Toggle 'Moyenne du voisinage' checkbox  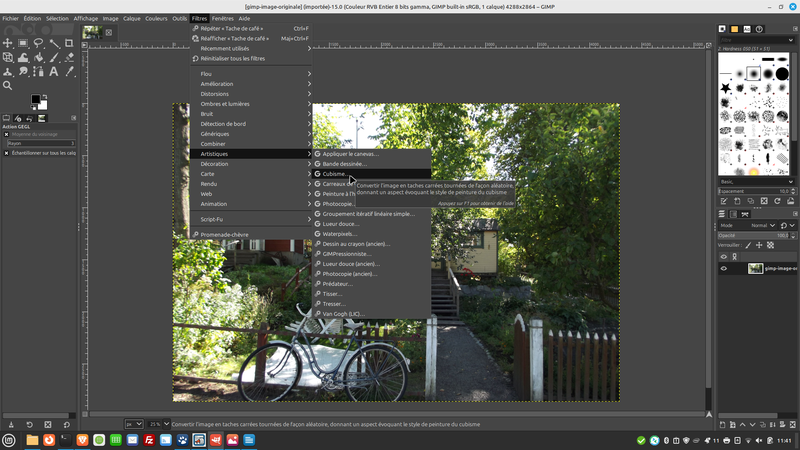click(x=6, y=134)
